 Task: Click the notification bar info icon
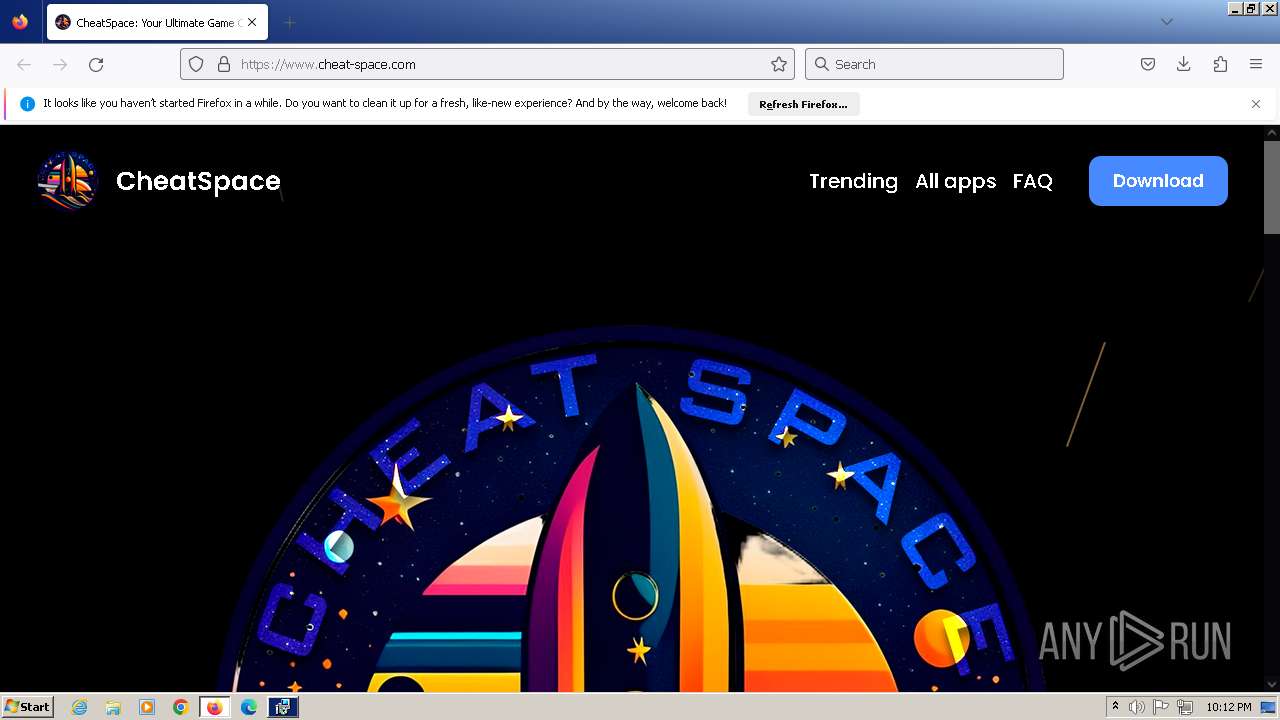click(x=27, y=104)
